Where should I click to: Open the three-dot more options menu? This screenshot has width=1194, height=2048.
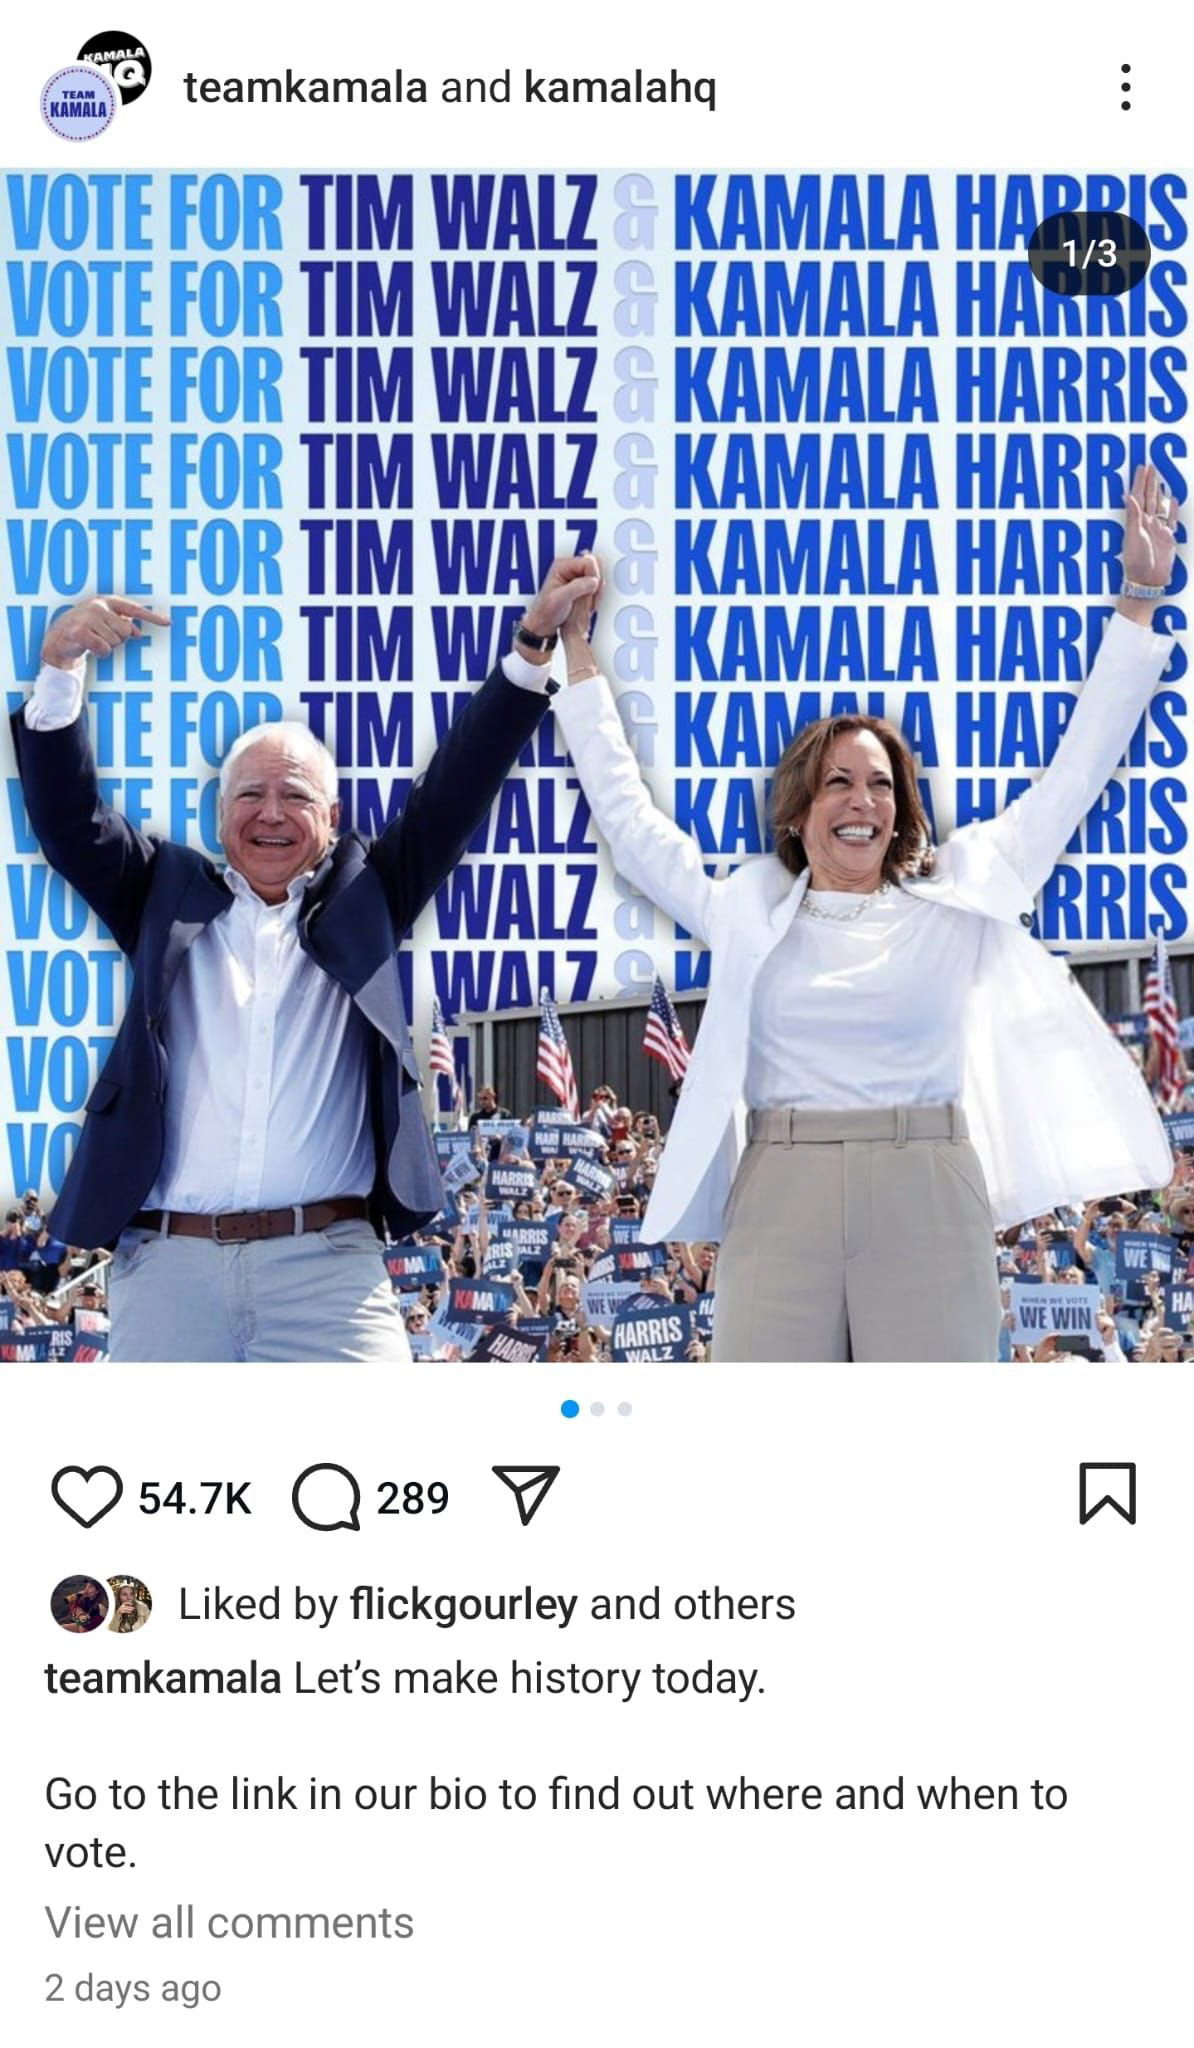pos(1125,87)
